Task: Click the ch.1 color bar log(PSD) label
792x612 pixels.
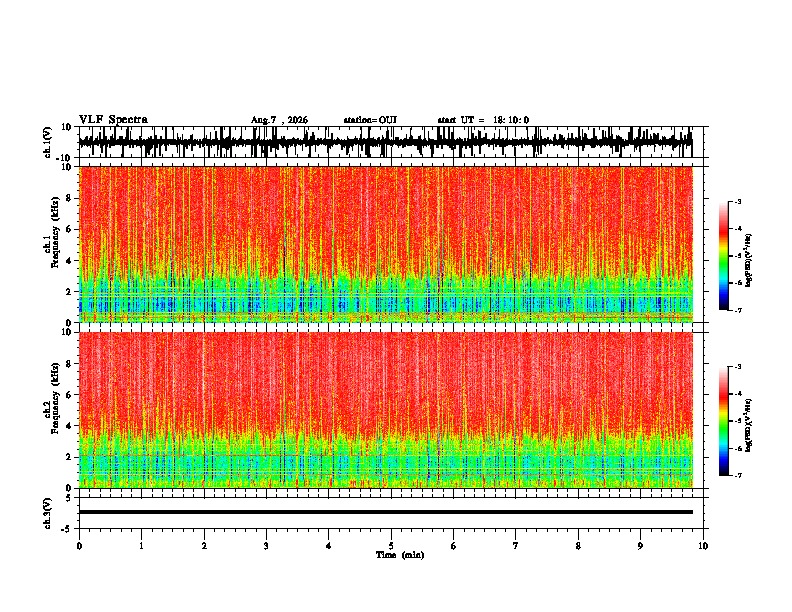Action: click(749, 260)
